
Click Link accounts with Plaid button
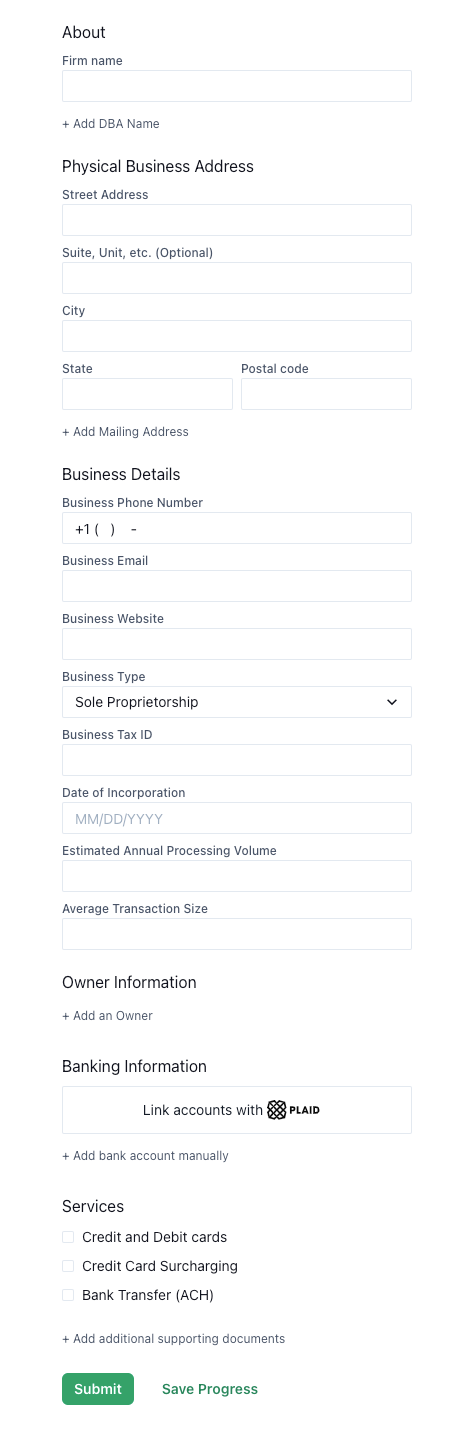[x=237, y=1110]
